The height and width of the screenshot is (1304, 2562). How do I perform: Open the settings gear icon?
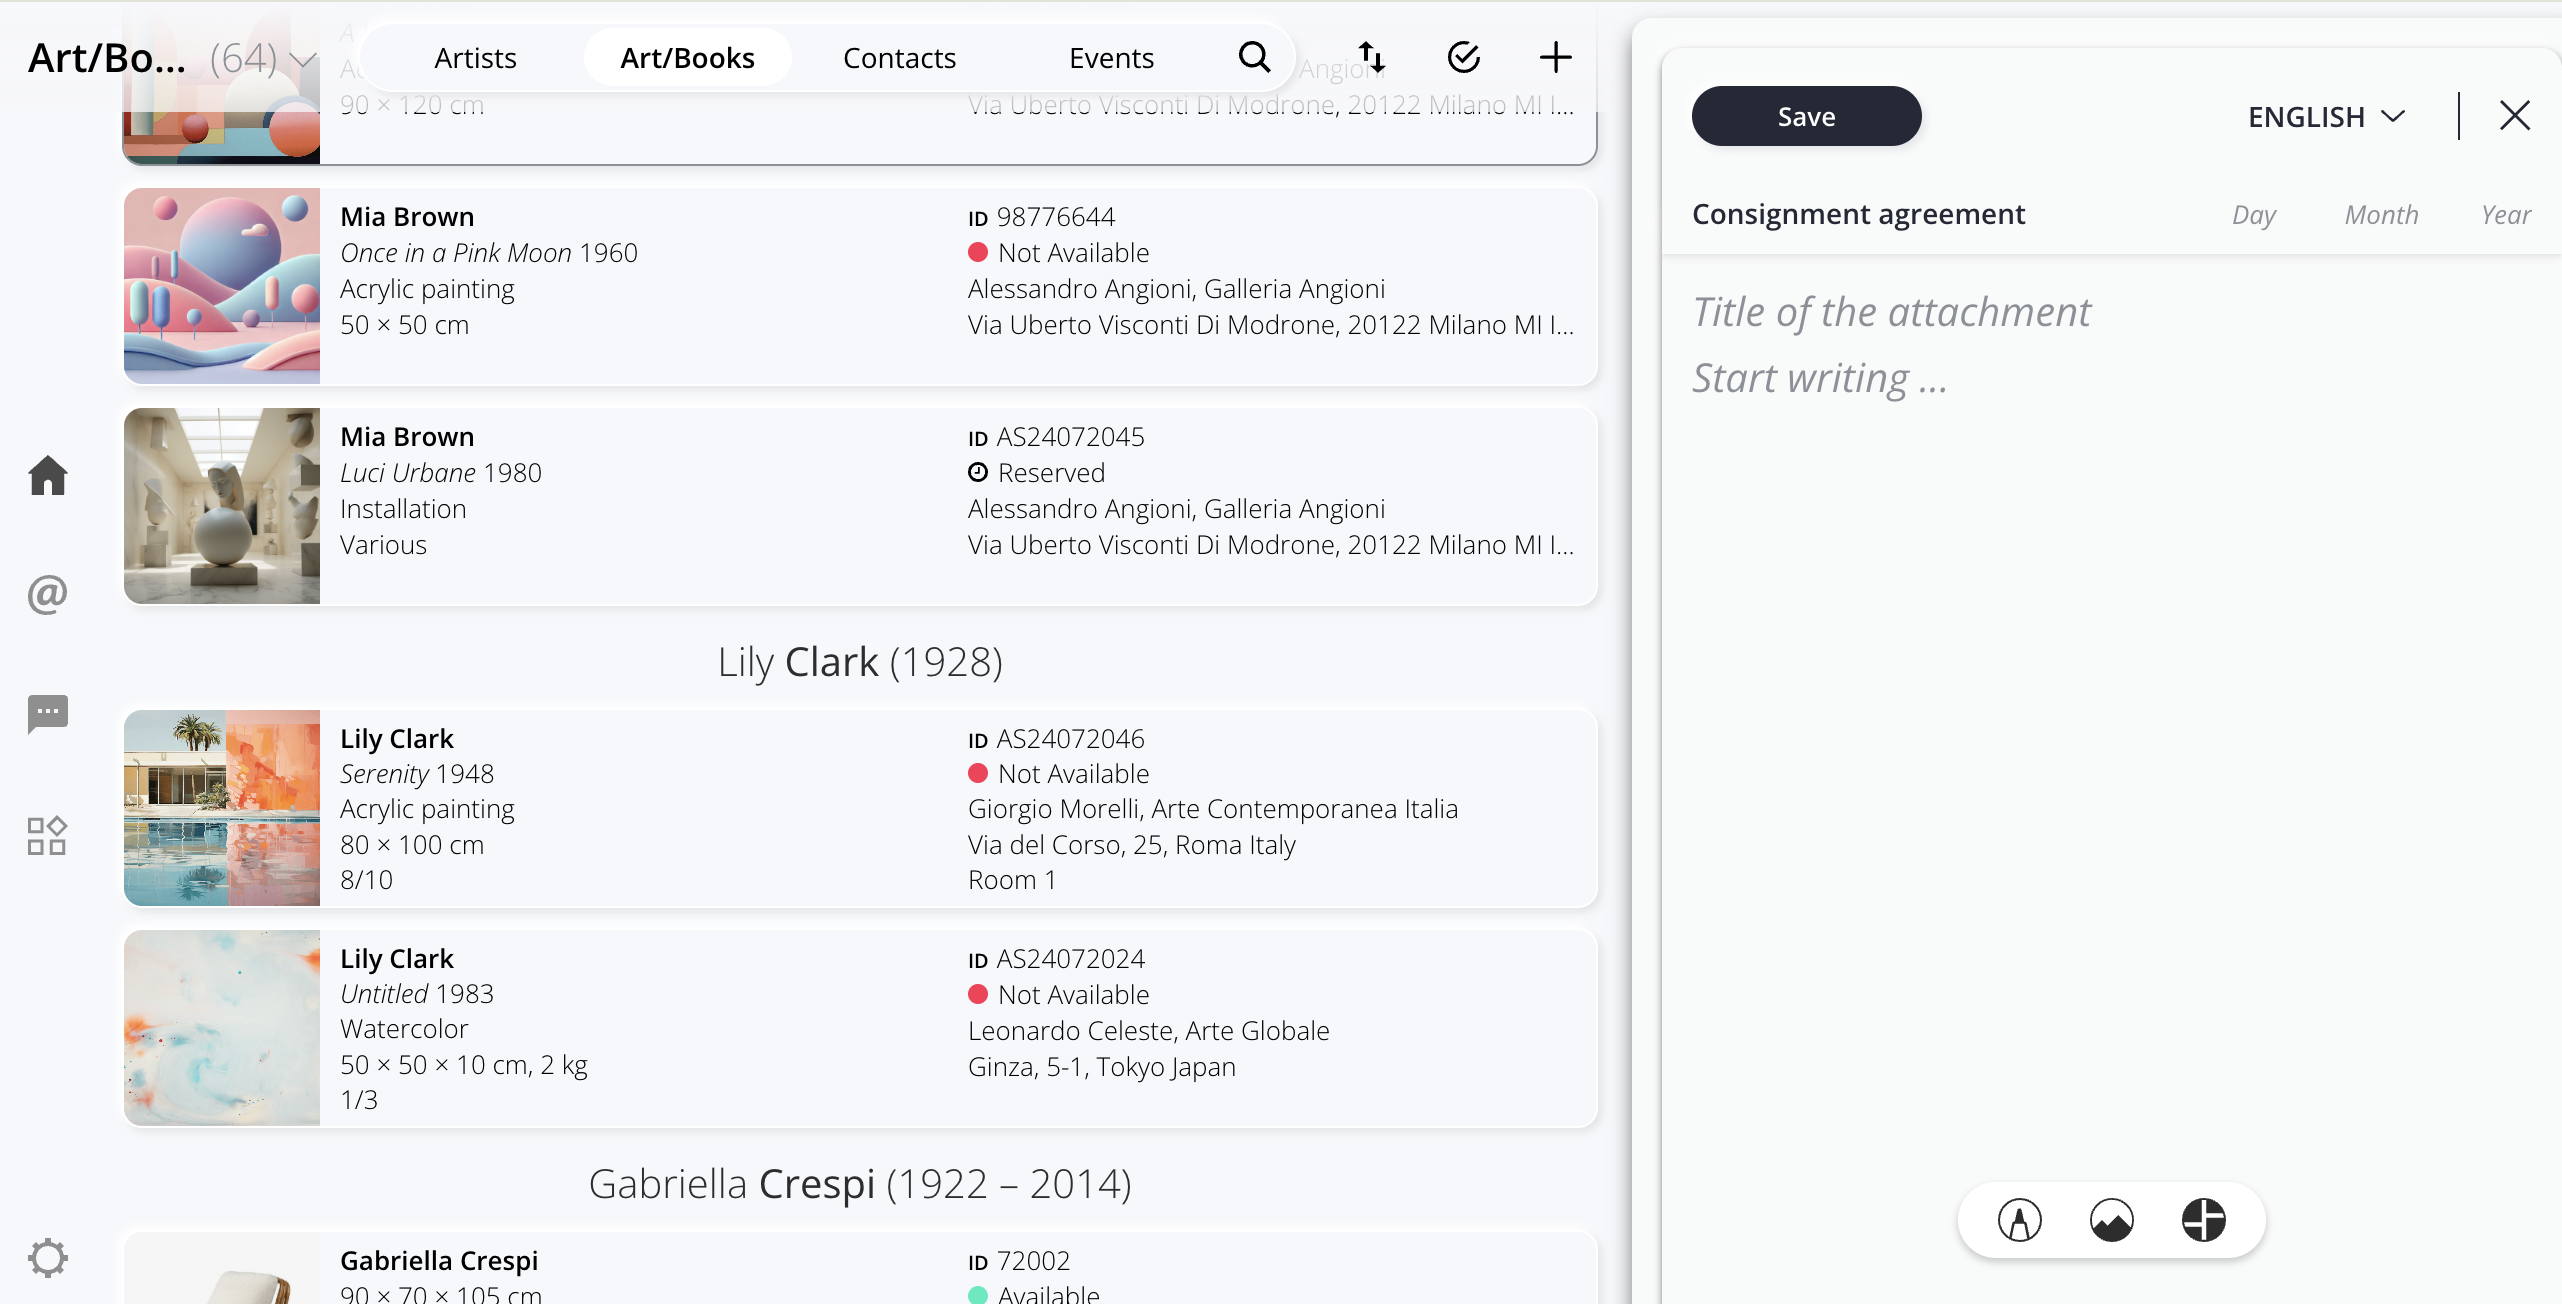pyautogui.click(x=47, y=1257)
